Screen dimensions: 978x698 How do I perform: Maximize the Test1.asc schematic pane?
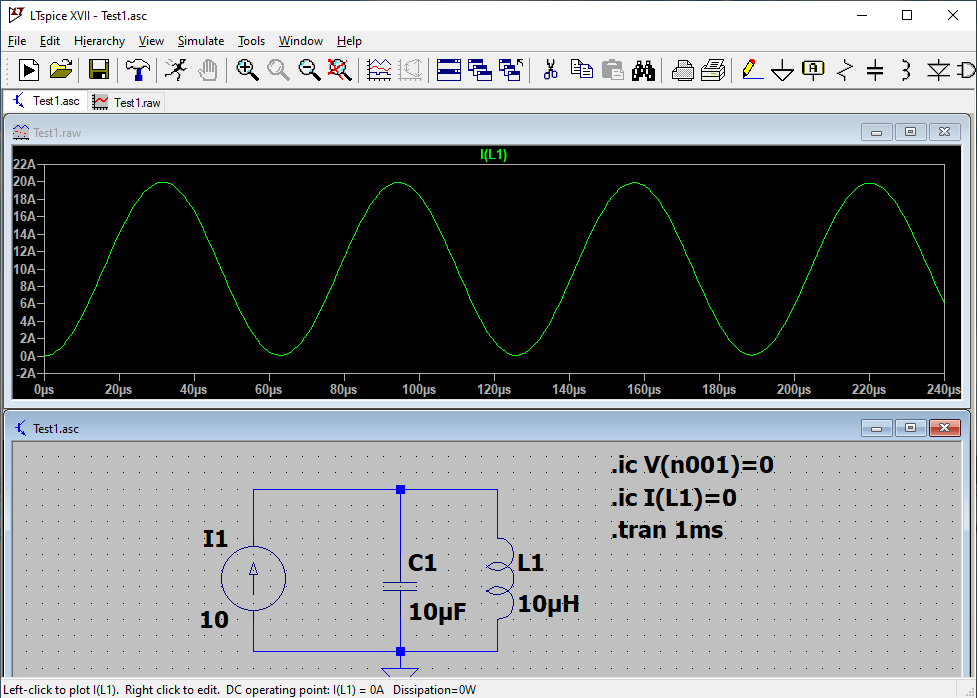910,428
